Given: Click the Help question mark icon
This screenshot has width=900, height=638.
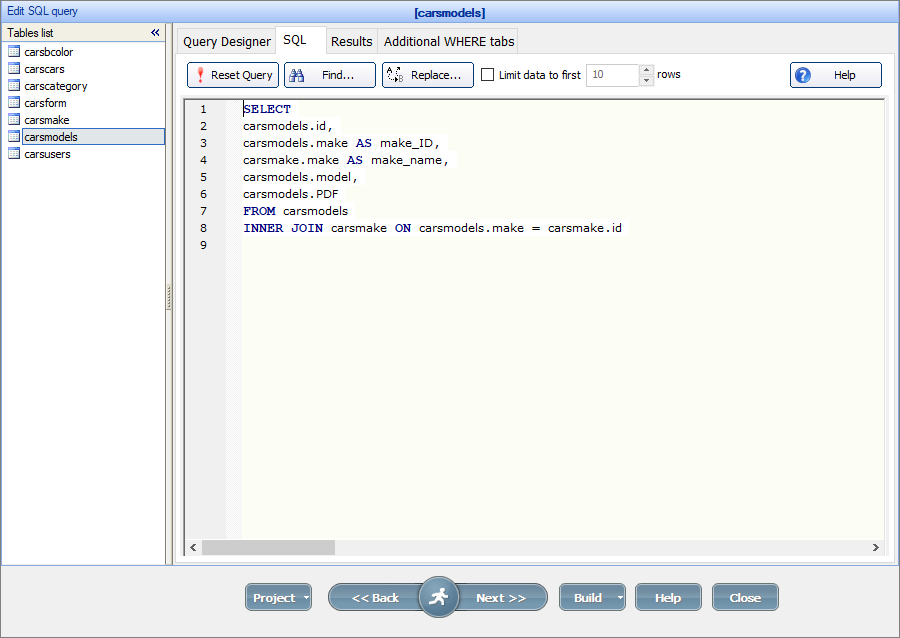Looking at the screenshot, I should click(803, 74).
